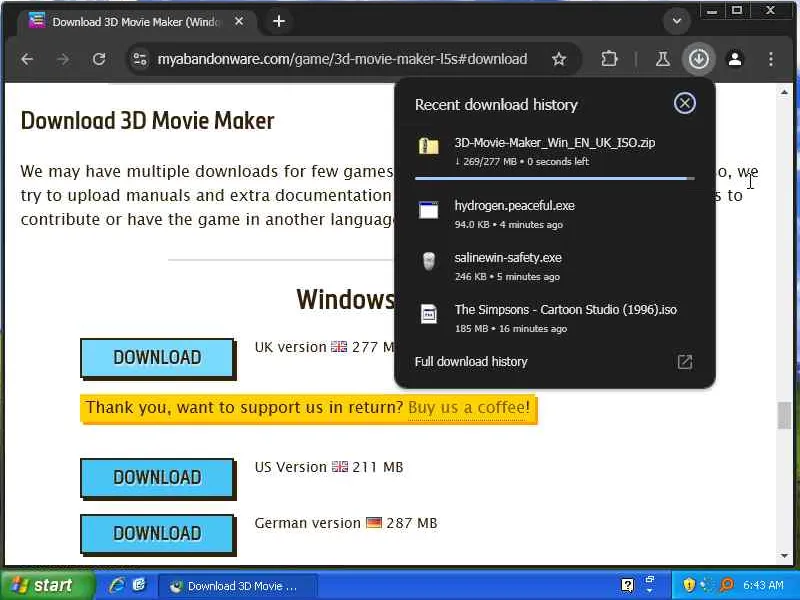The image size is (800, 600).
Task: Go back to the previous page
Action: [28, 59]
